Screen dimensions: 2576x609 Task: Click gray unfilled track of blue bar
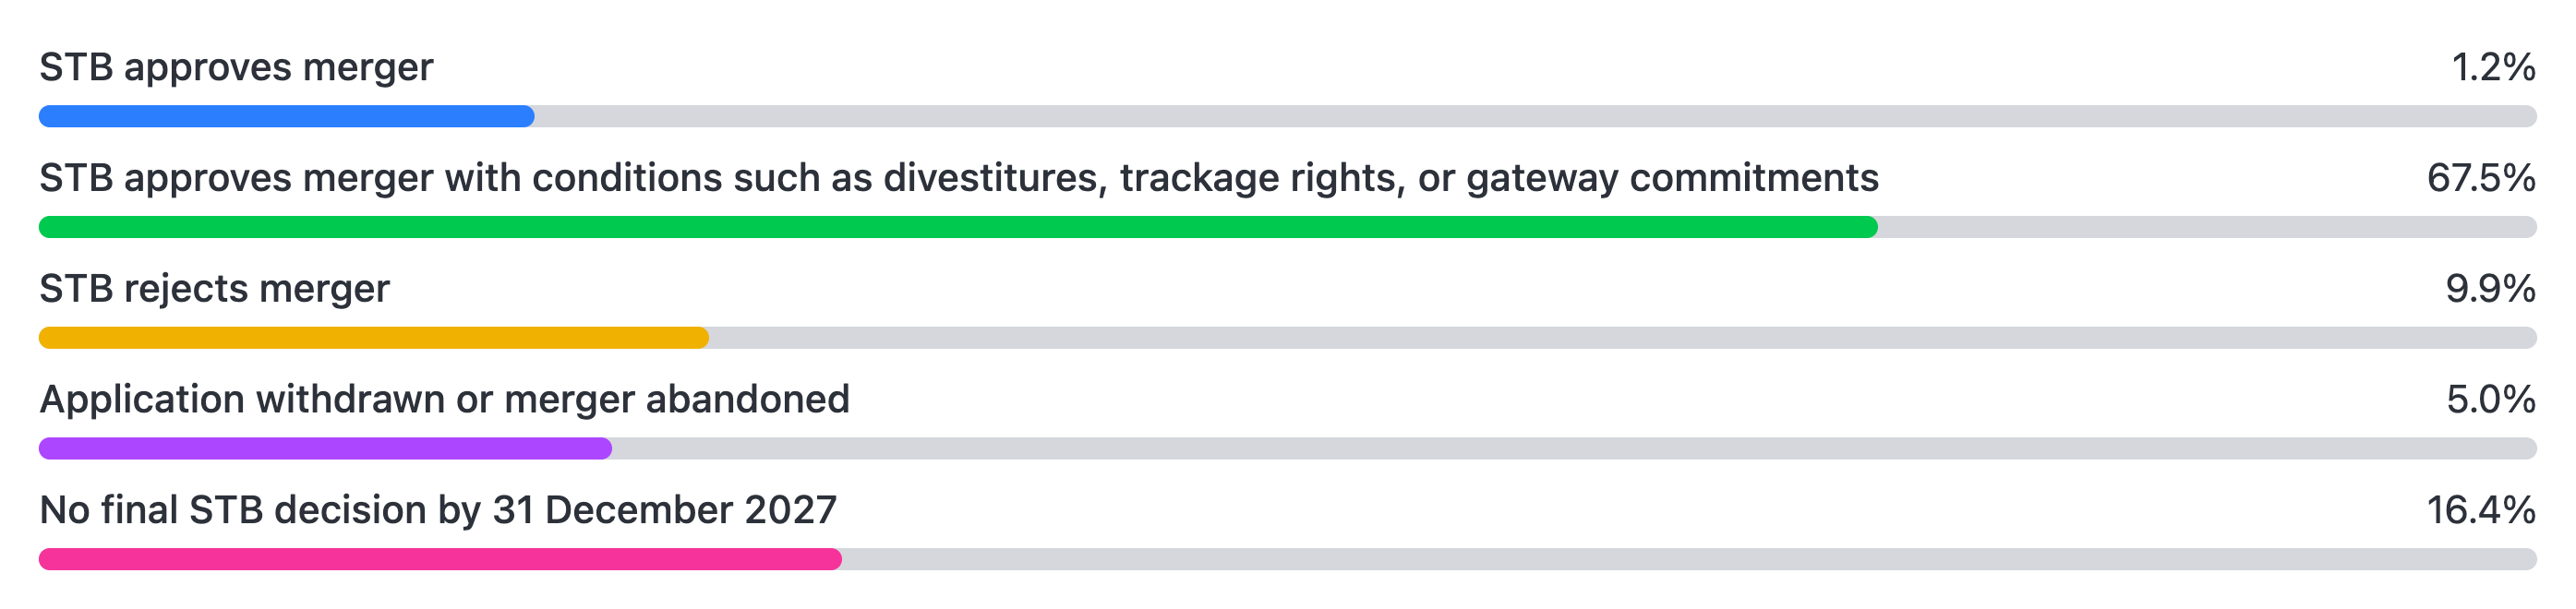1535,116
